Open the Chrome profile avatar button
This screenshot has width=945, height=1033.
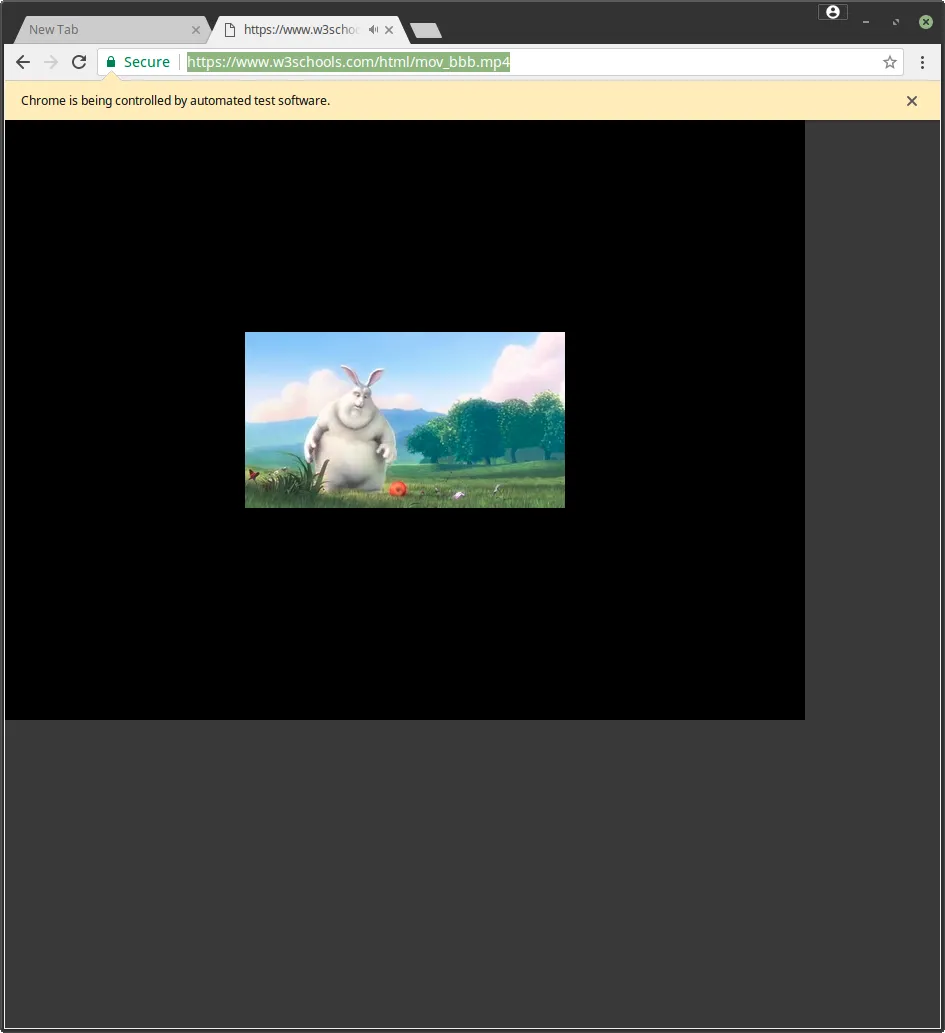pos(833,12)
